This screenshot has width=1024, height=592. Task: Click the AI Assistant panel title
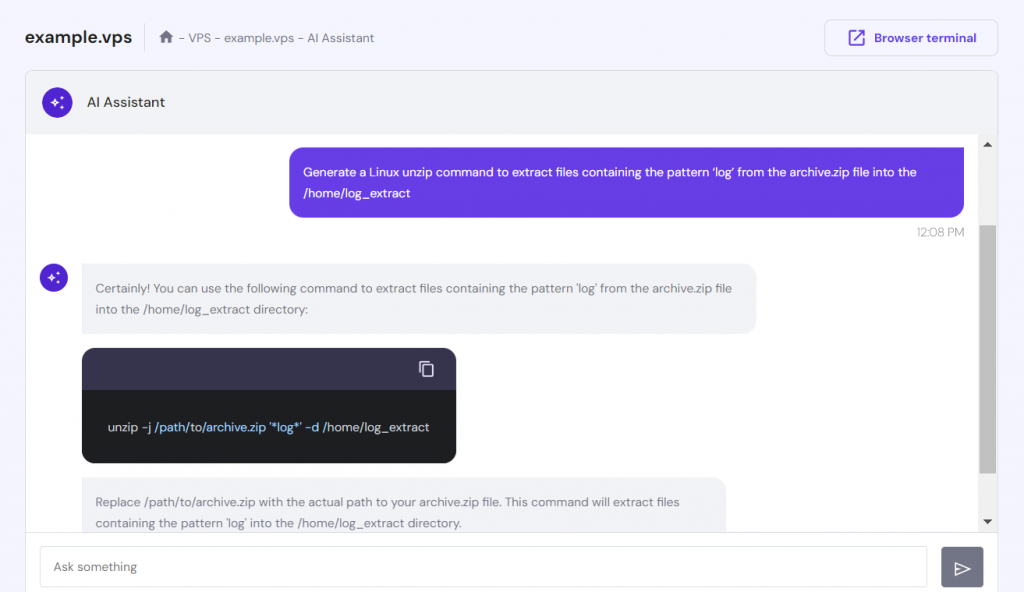pyautogui.click(x=126, y=102)
